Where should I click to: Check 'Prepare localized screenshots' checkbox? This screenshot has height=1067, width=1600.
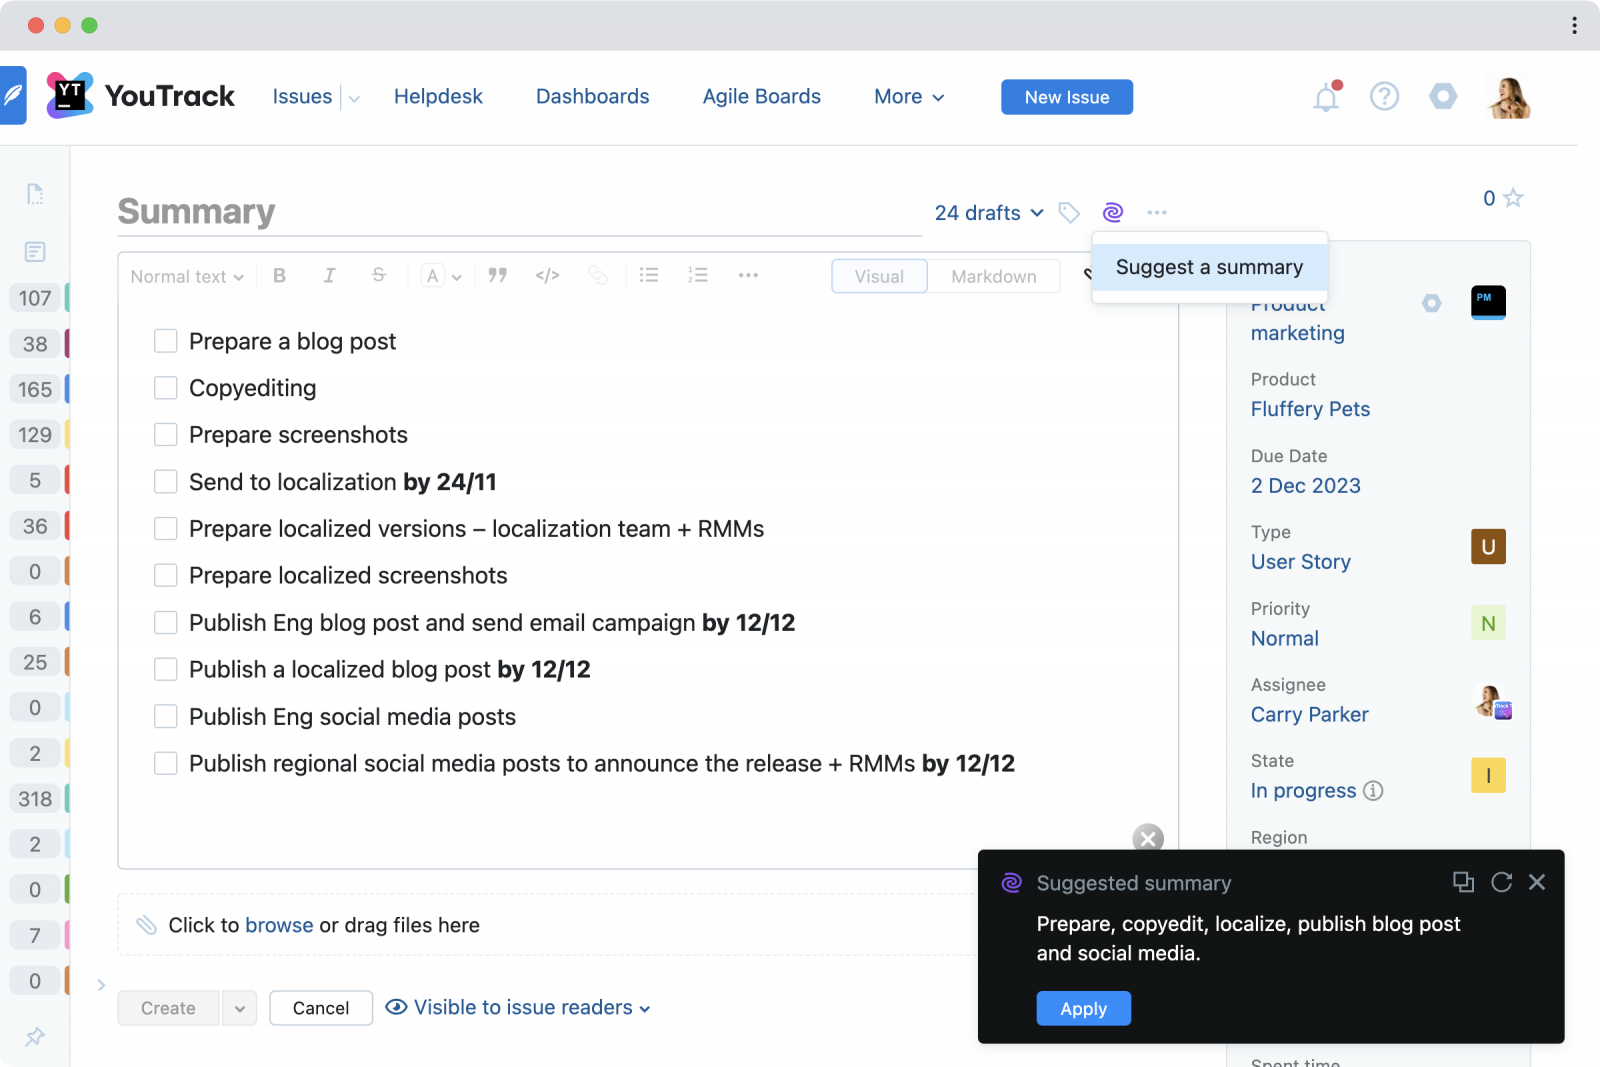click(x=166, y=575)
